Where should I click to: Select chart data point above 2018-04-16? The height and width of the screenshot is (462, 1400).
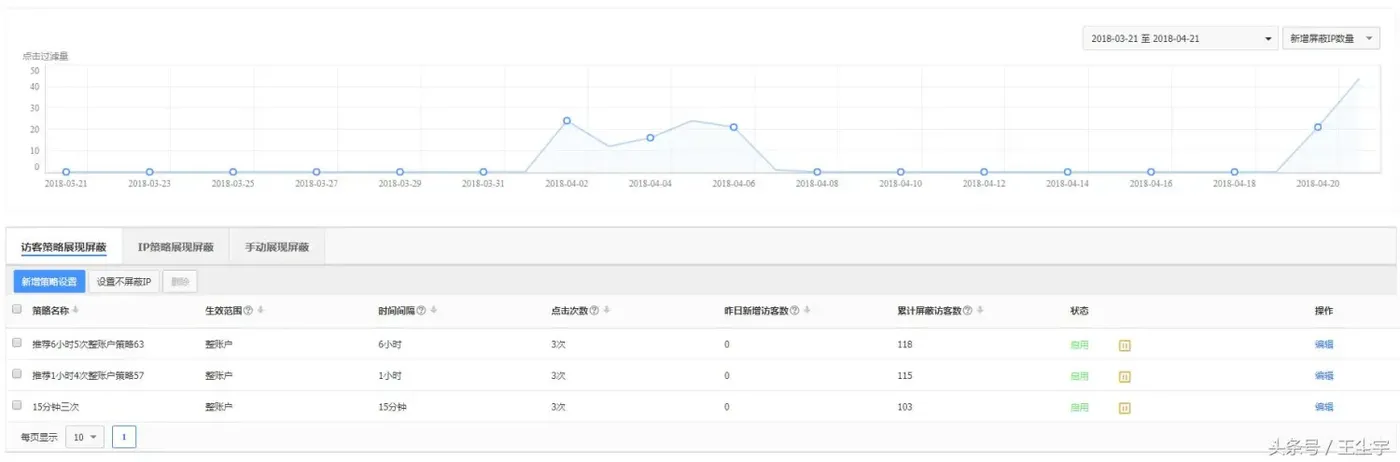click(1151, 172)
